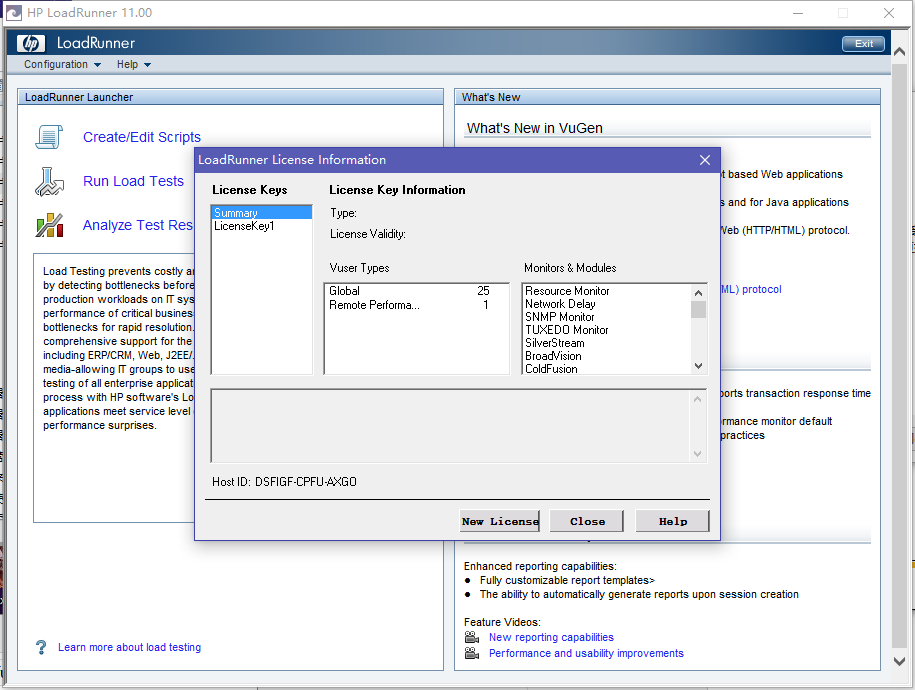Click the LoadRunner Launcher panel header
This screenshot has height=690, width=915.
(231, 97)
